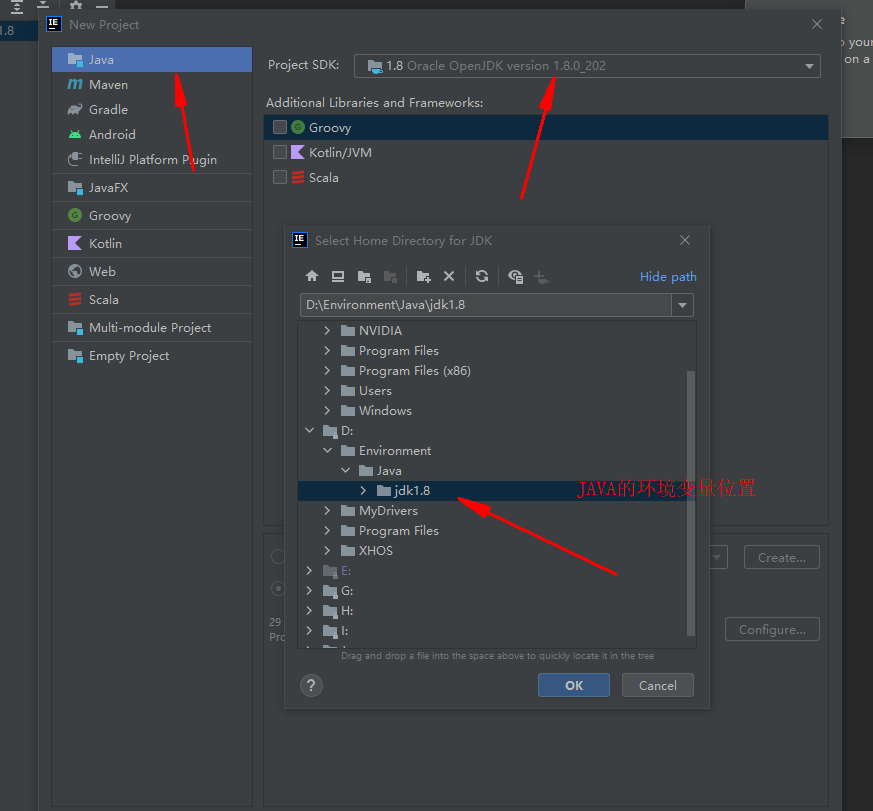The image size is (873, 811).
Task: Choose Empty Project type
Action: pos(152,356)
